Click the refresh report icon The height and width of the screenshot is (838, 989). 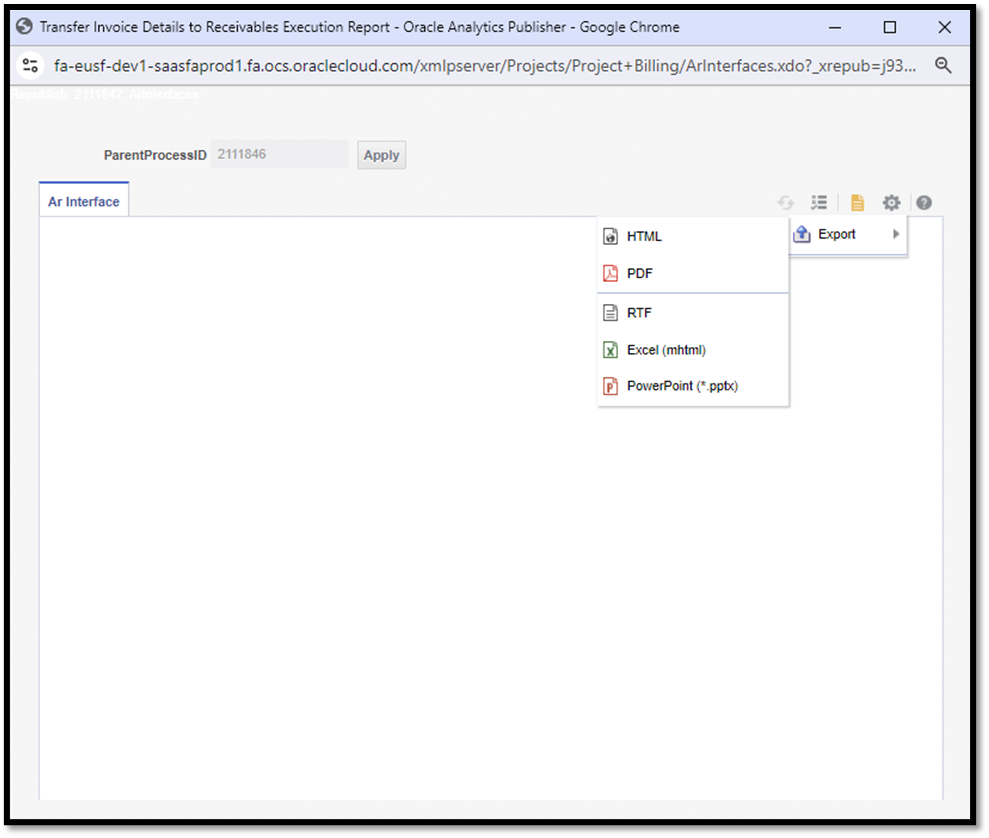785,202
